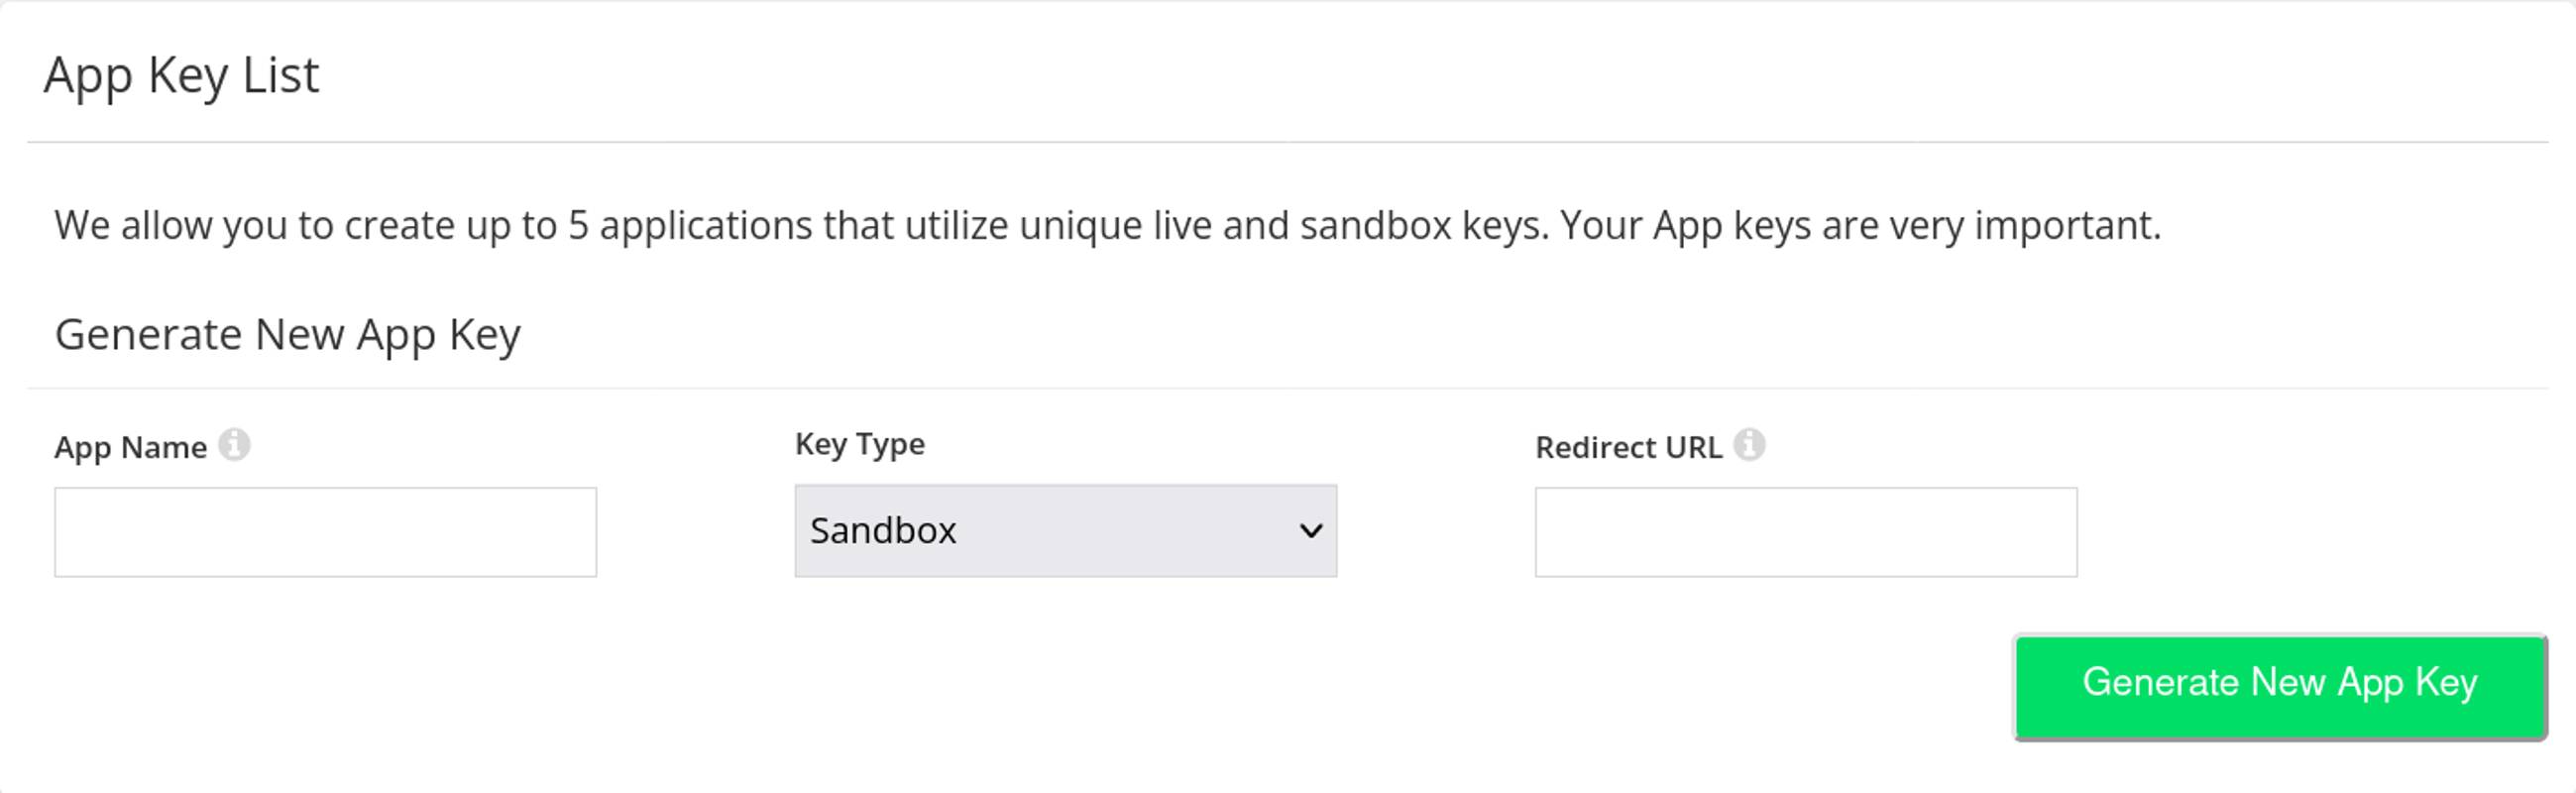
Task: Click the Key Type dropdown chevron
Action: [x=1311, y=530]
